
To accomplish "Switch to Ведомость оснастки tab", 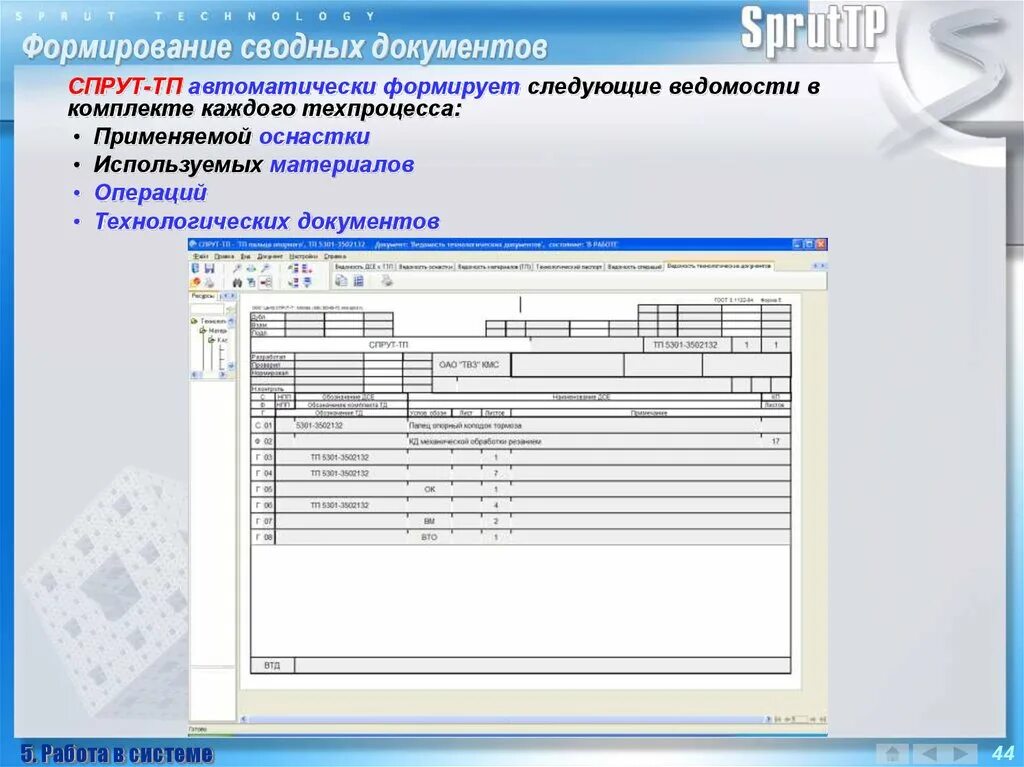I will (x=425, y=267).
